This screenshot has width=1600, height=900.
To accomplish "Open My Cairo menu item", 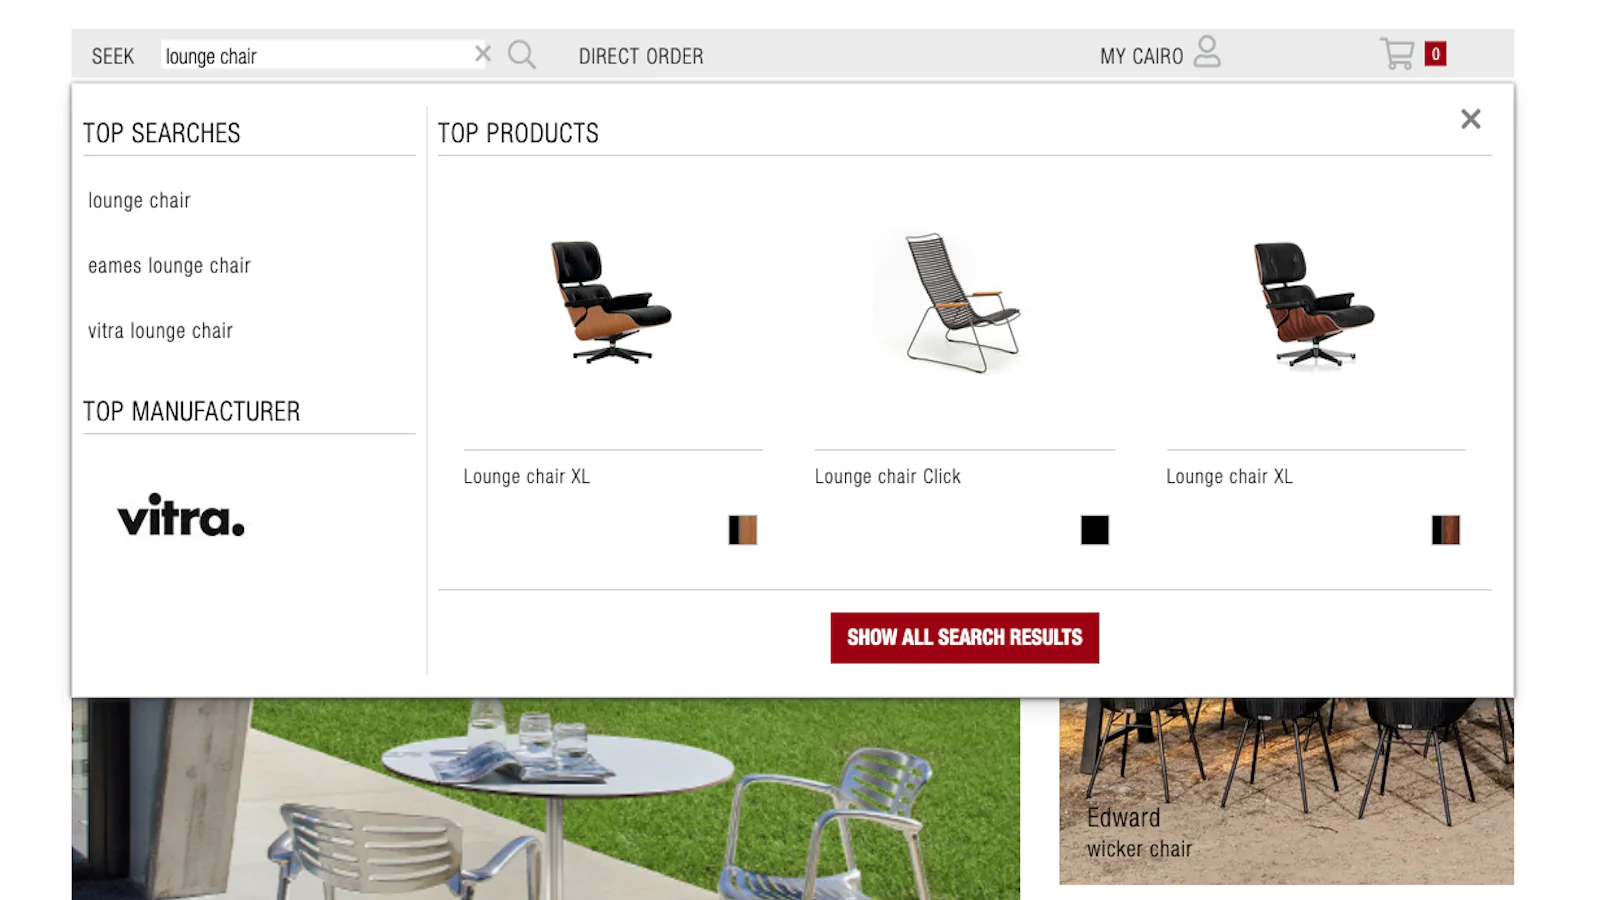I will pos(1141,56).
